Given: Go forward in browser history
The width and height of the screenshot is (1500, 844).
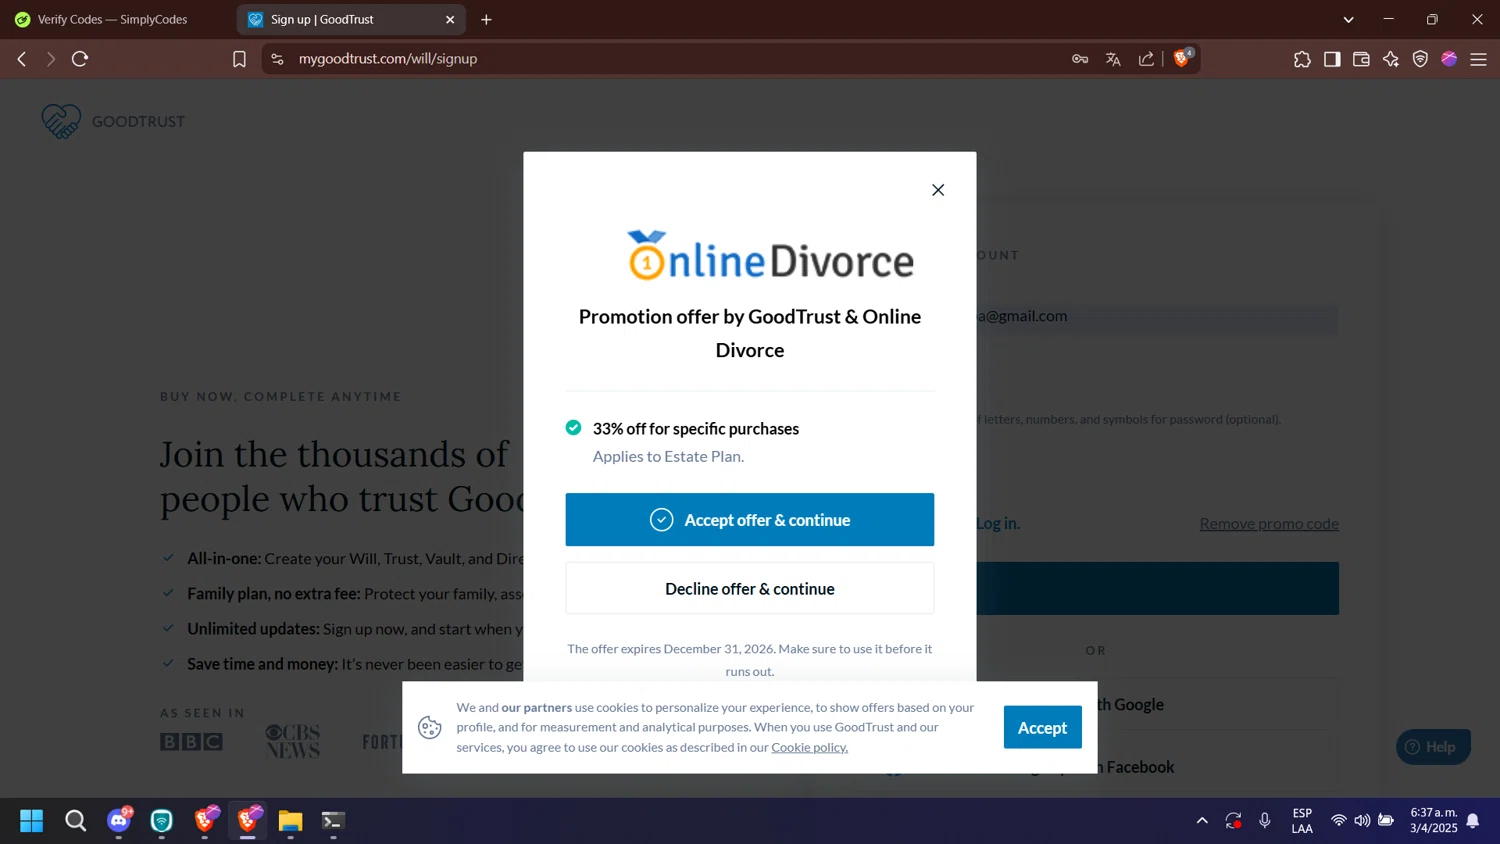Looking at the screenshot, I should click(x=51, y=59).
